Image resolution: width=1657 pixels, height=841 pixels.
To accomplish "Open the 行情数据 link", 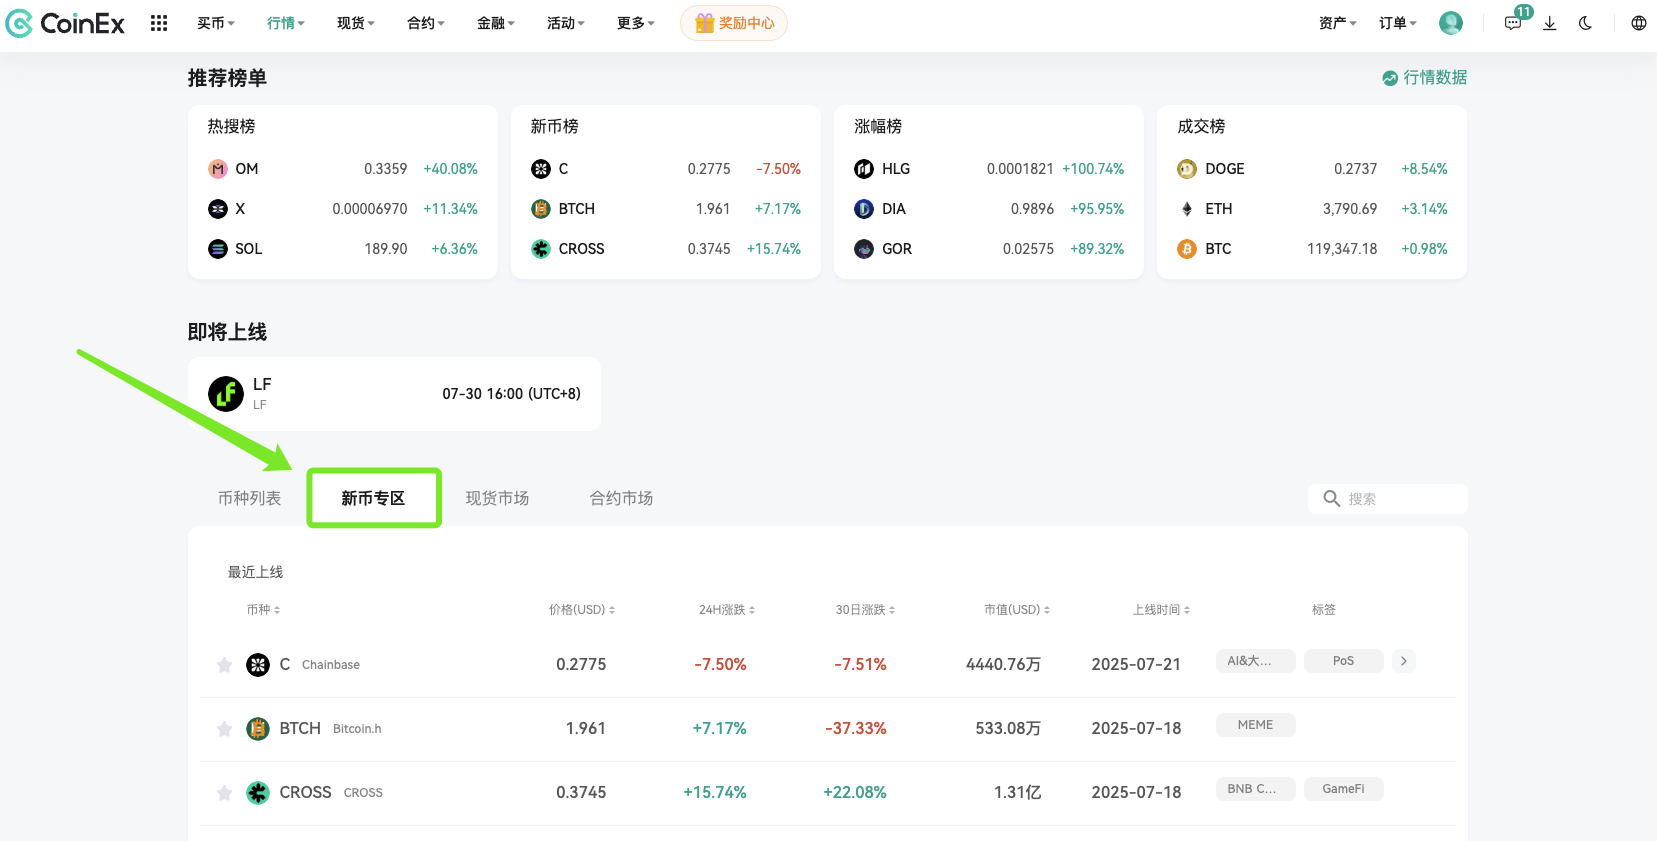I will (1425, 78).
